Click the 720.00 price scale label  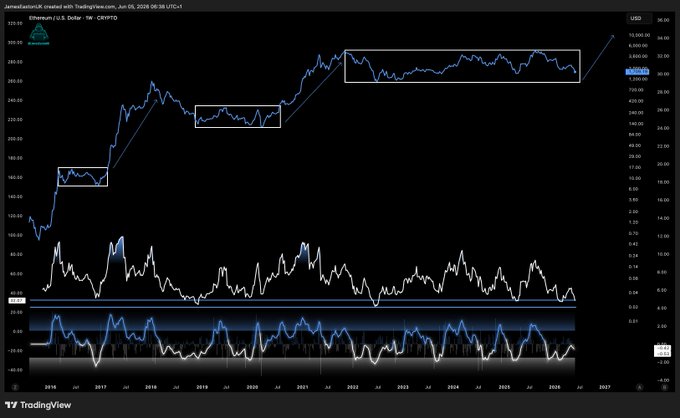(x=636, y=90)
